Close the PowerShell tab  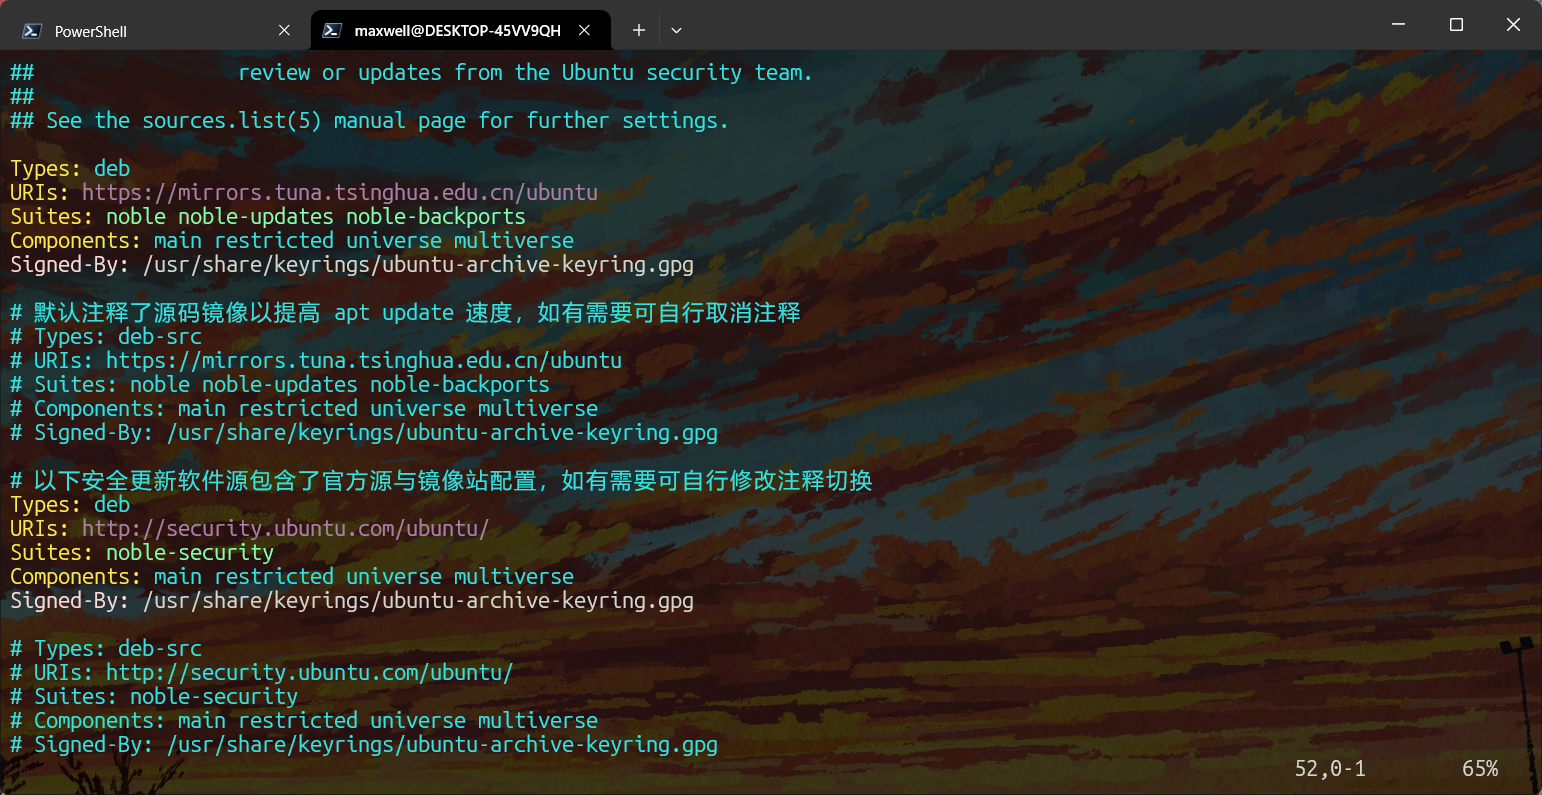tap(284, 31)
